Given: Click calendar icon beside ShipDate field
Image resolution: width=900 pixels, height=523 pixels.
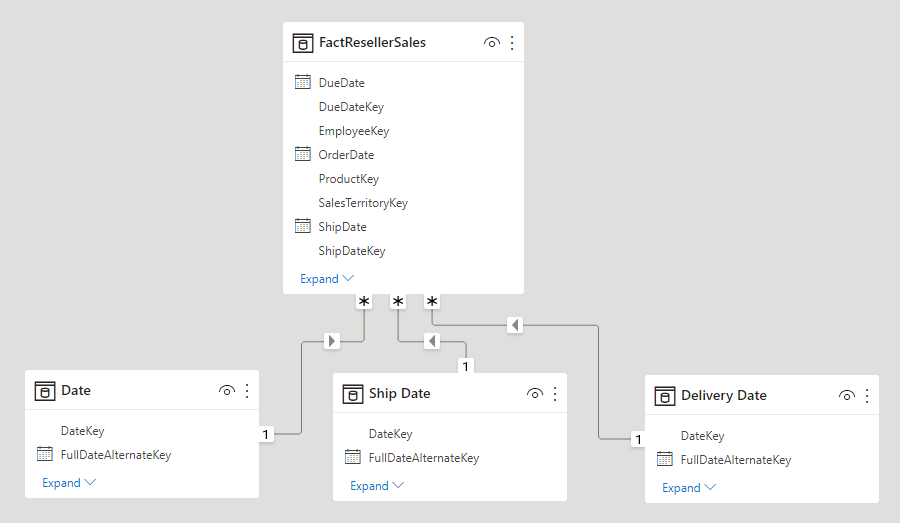Looking at the screenshot, I should pos(303,227).
